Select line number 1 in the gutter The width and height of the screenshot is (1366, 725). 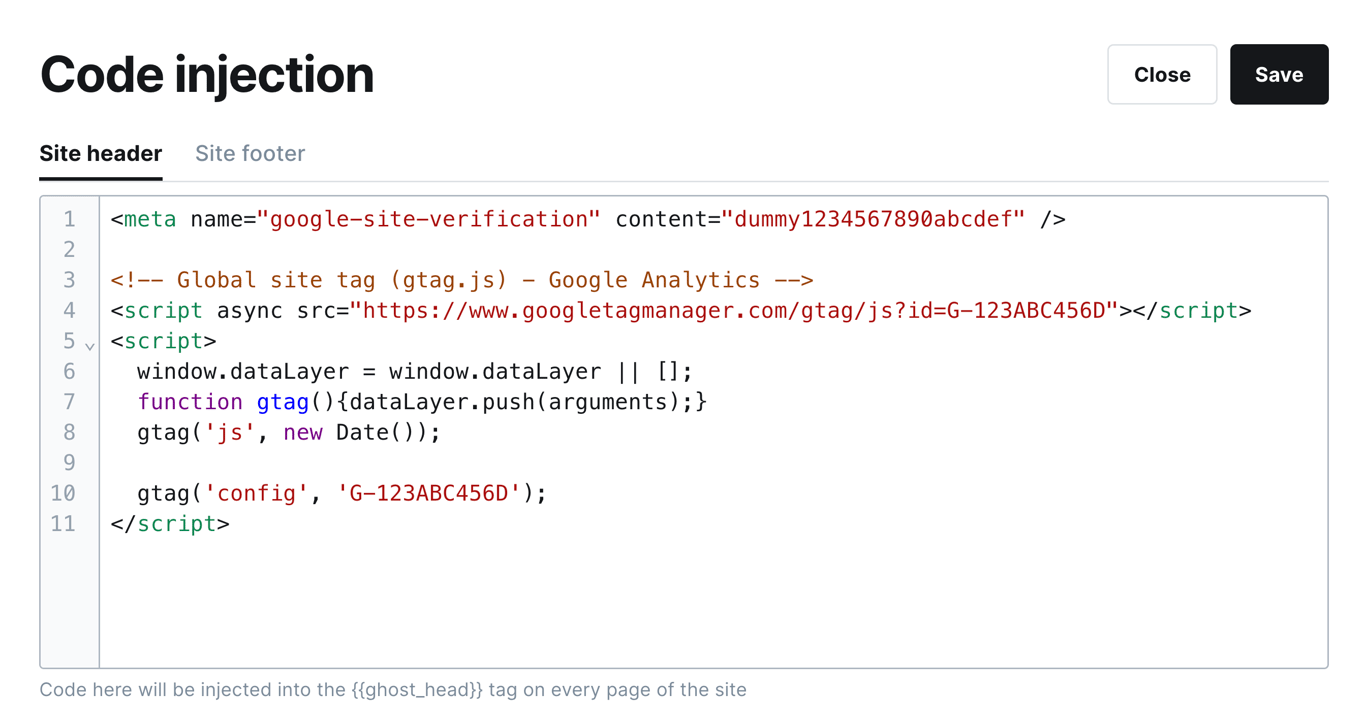click(x=68, y=218)
